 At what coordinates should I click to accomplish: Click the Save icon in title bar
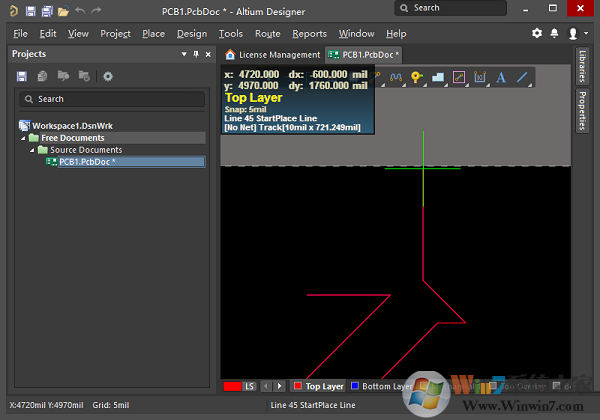coord(31,11)
